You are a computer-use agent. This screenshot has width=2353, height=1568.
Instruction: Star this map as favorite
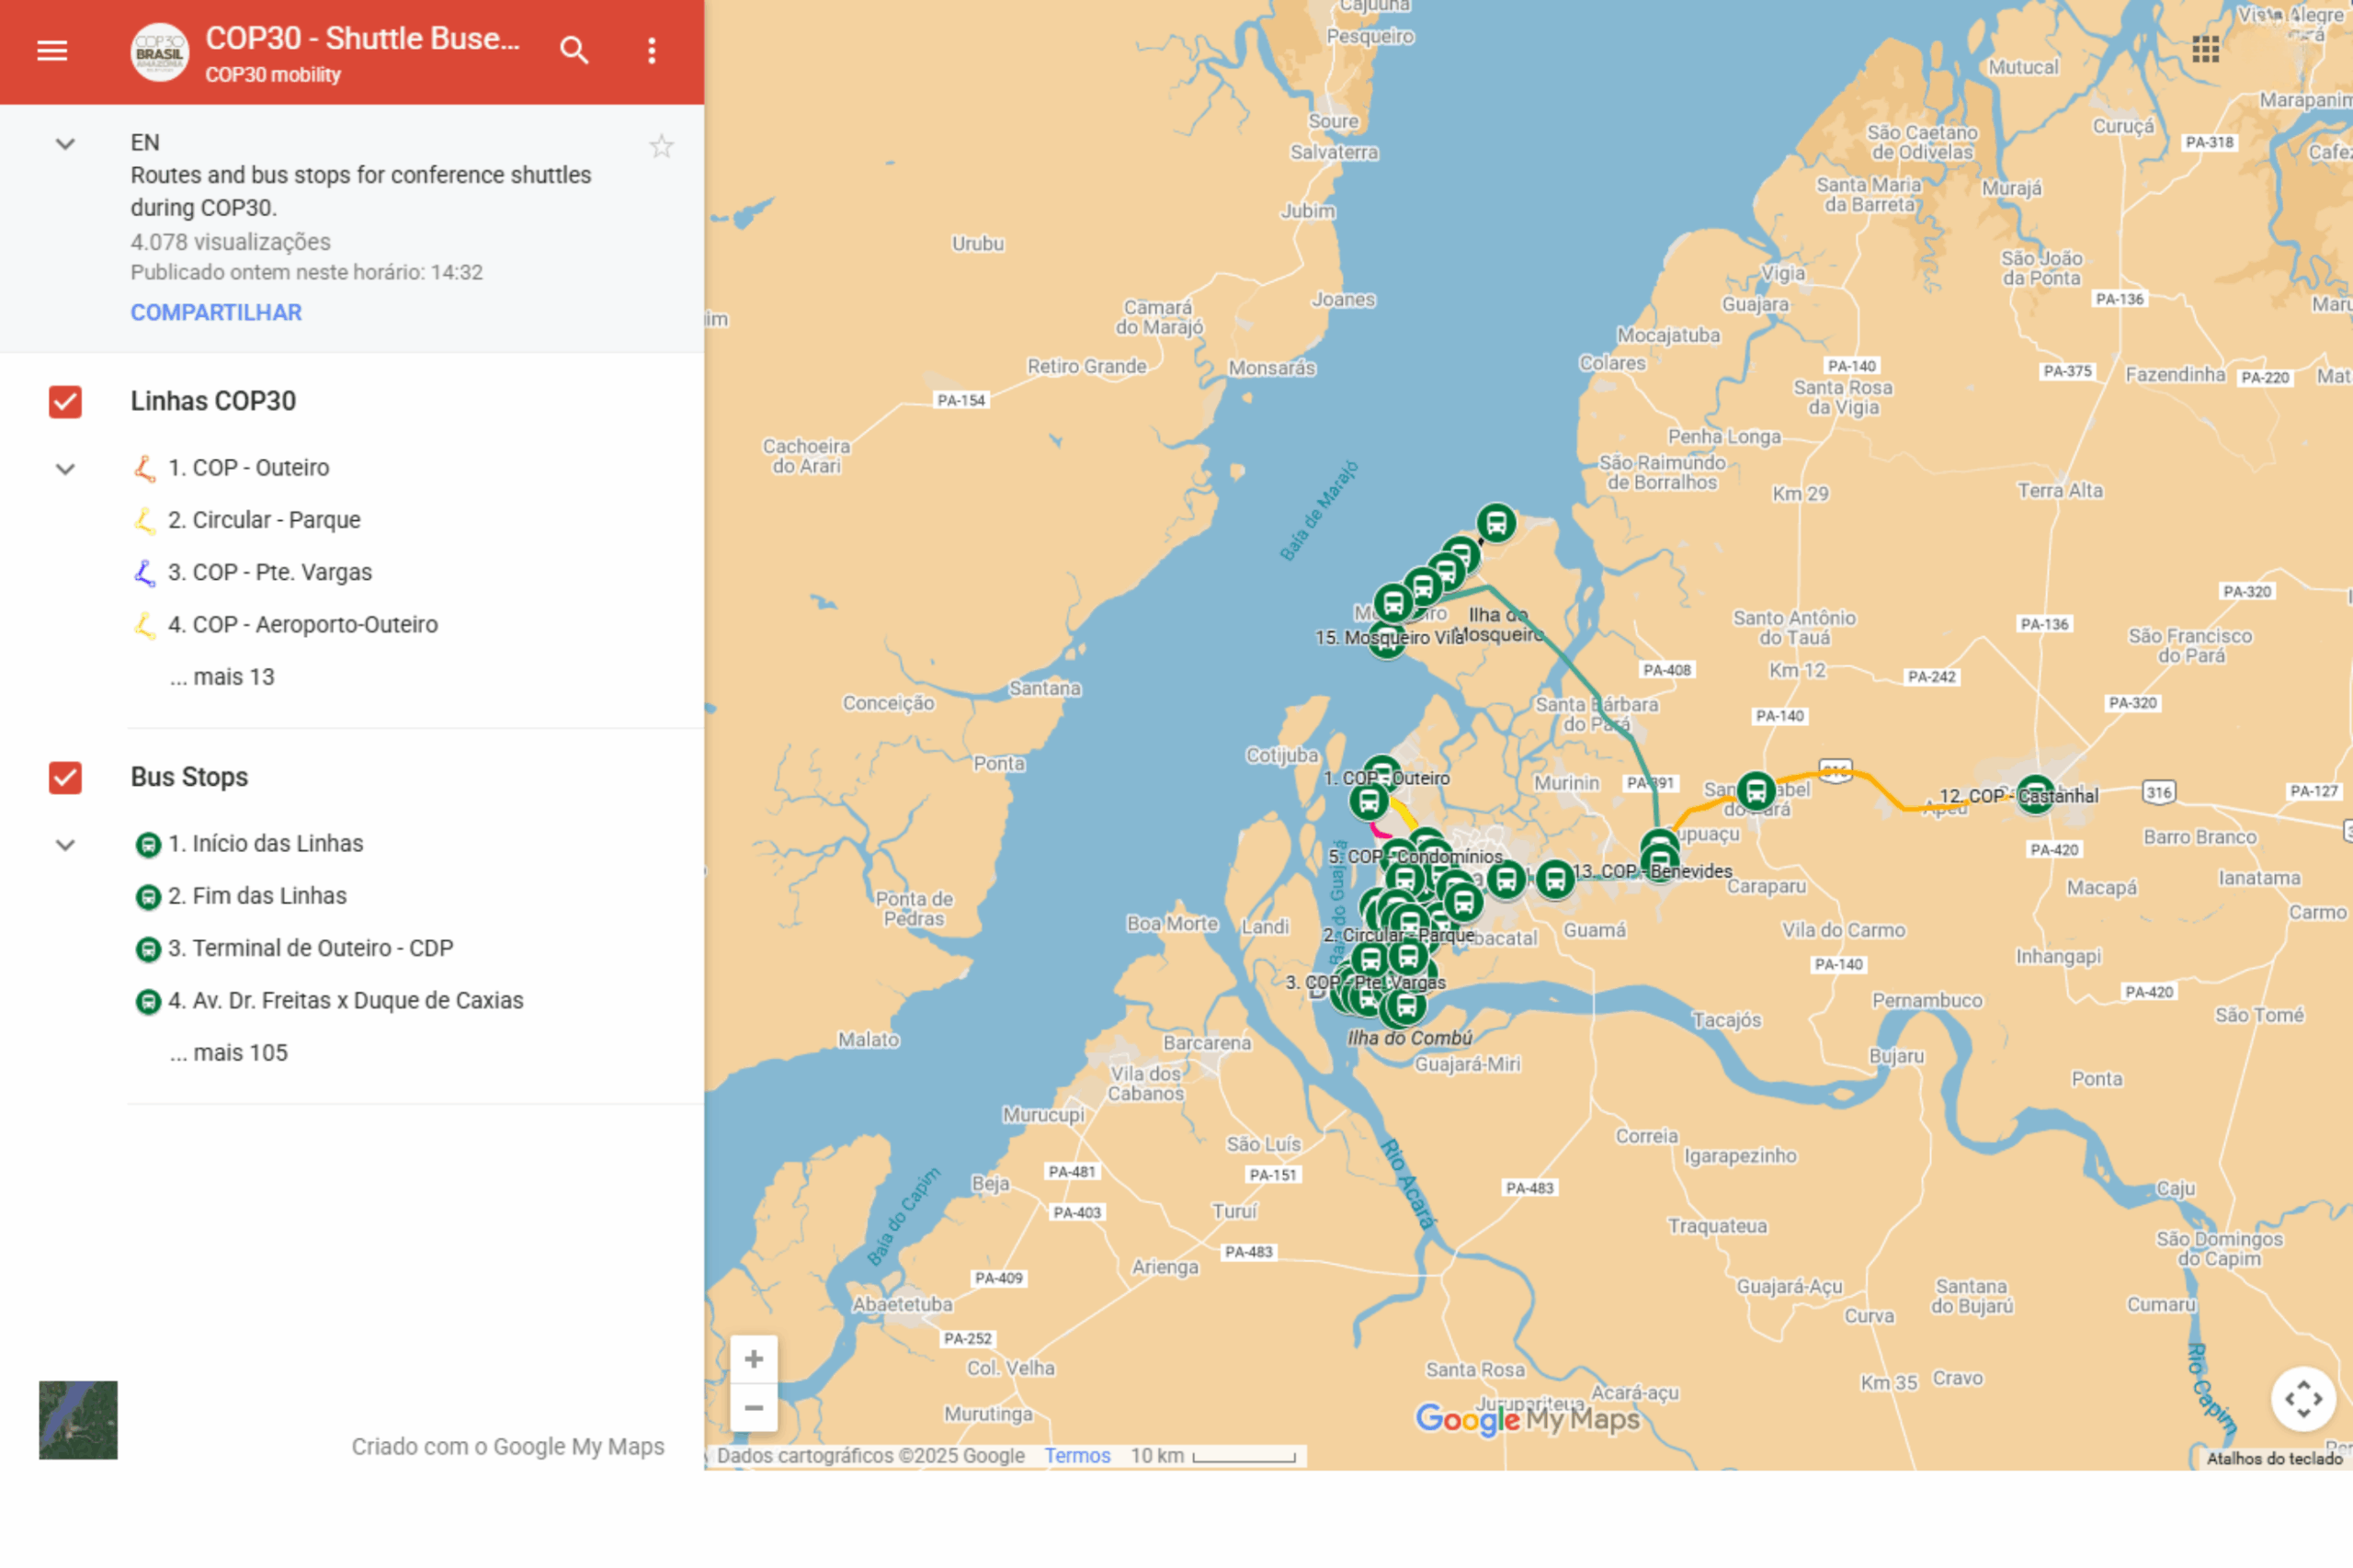(661, 147)
